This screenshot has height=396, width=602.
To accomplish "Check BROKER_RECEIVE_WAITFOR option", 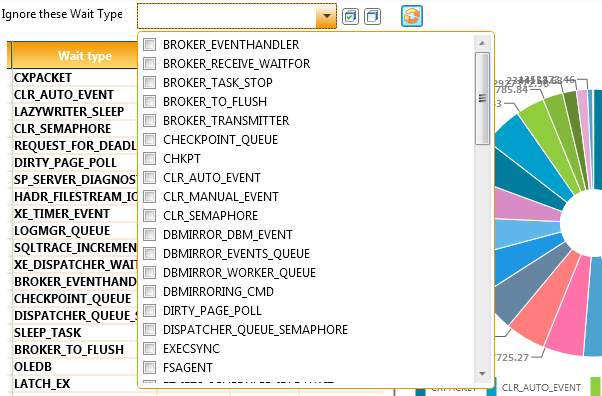I will [x=149, y=63].
